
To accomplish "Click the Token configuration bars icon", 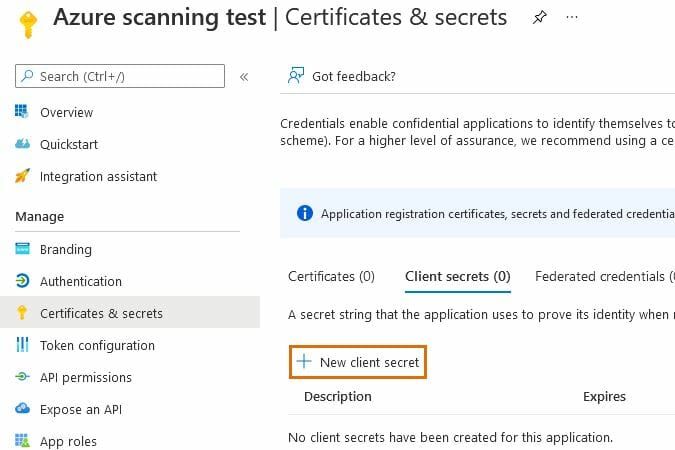I will (x=22, y=345).
